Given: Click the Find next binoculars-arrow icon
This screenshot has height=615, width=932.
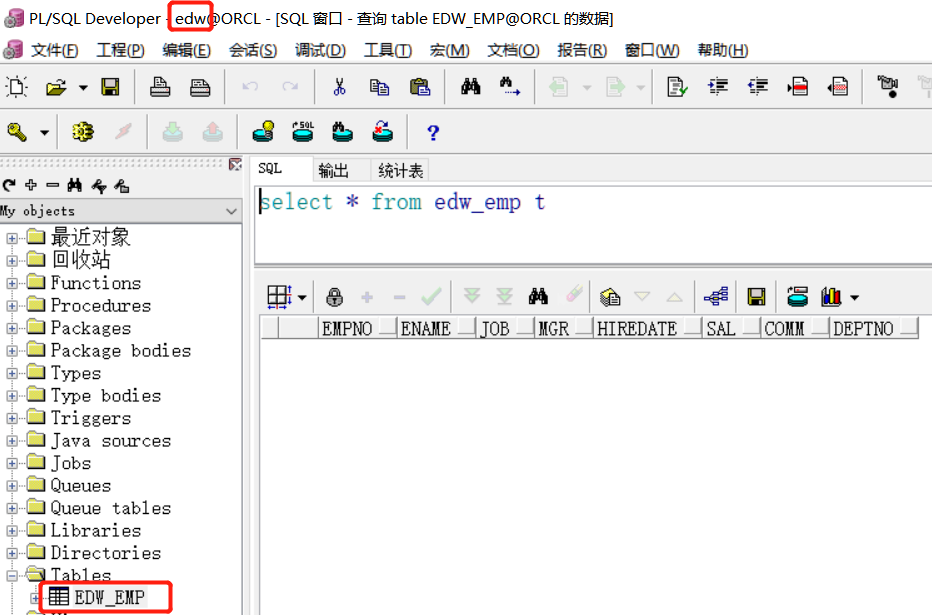Looking at the screenshot, I should [x=510, y=87].
